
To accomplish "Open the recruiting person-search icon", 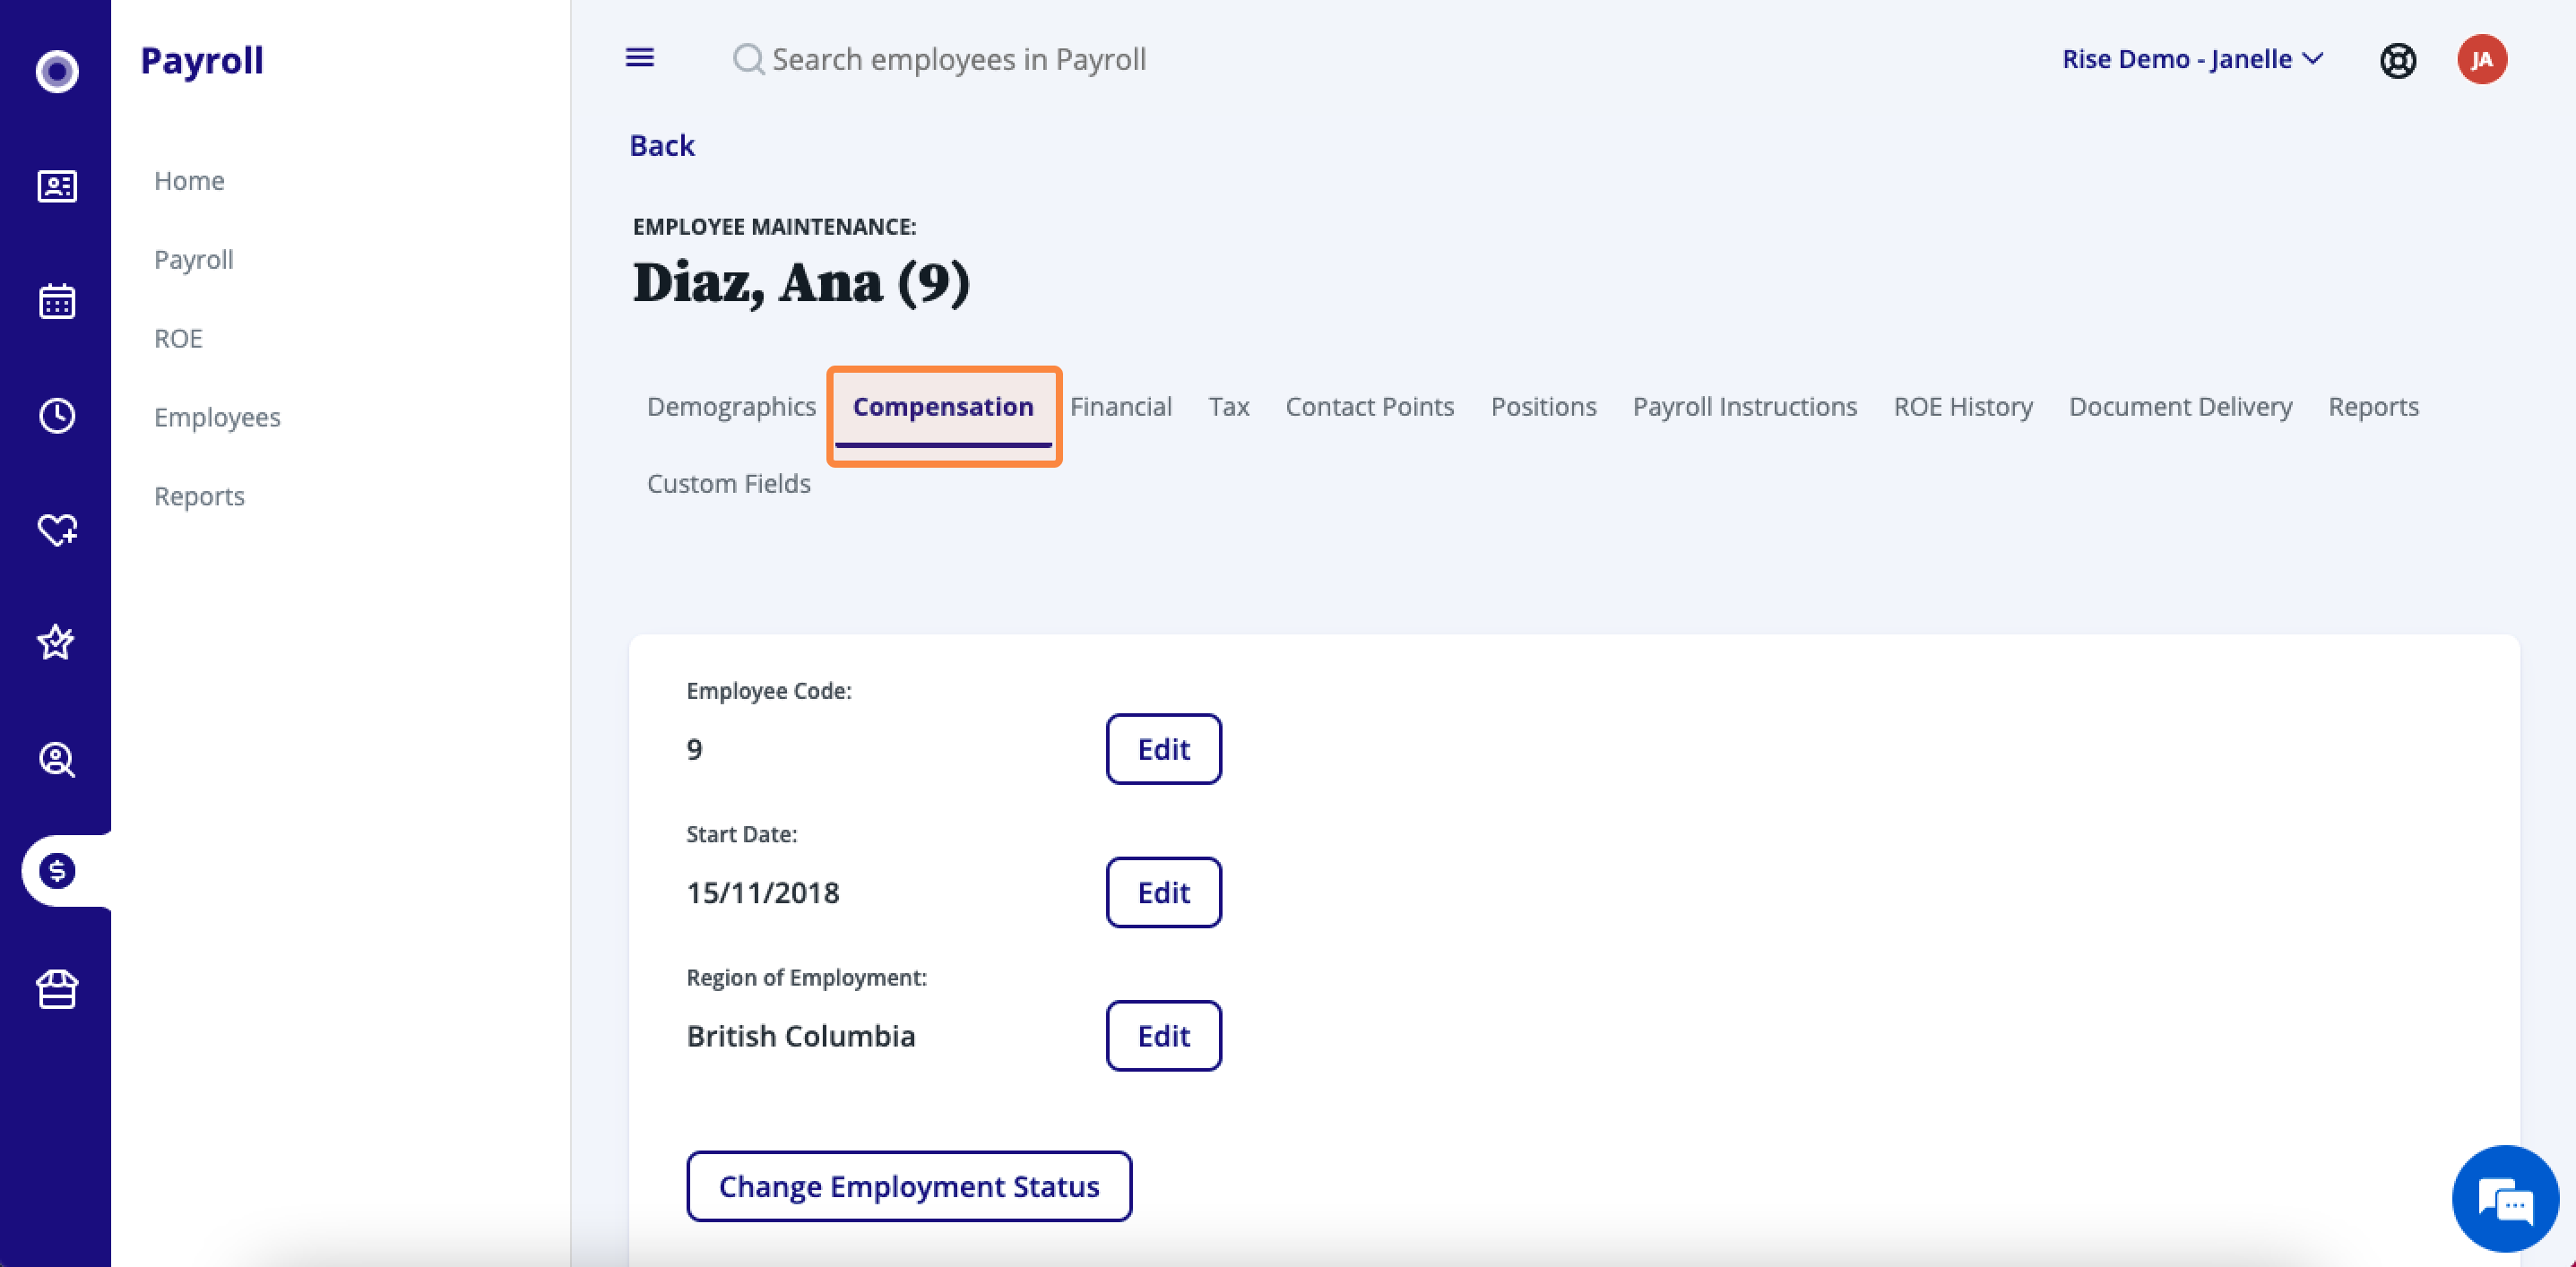I will (x=57, y=760).
